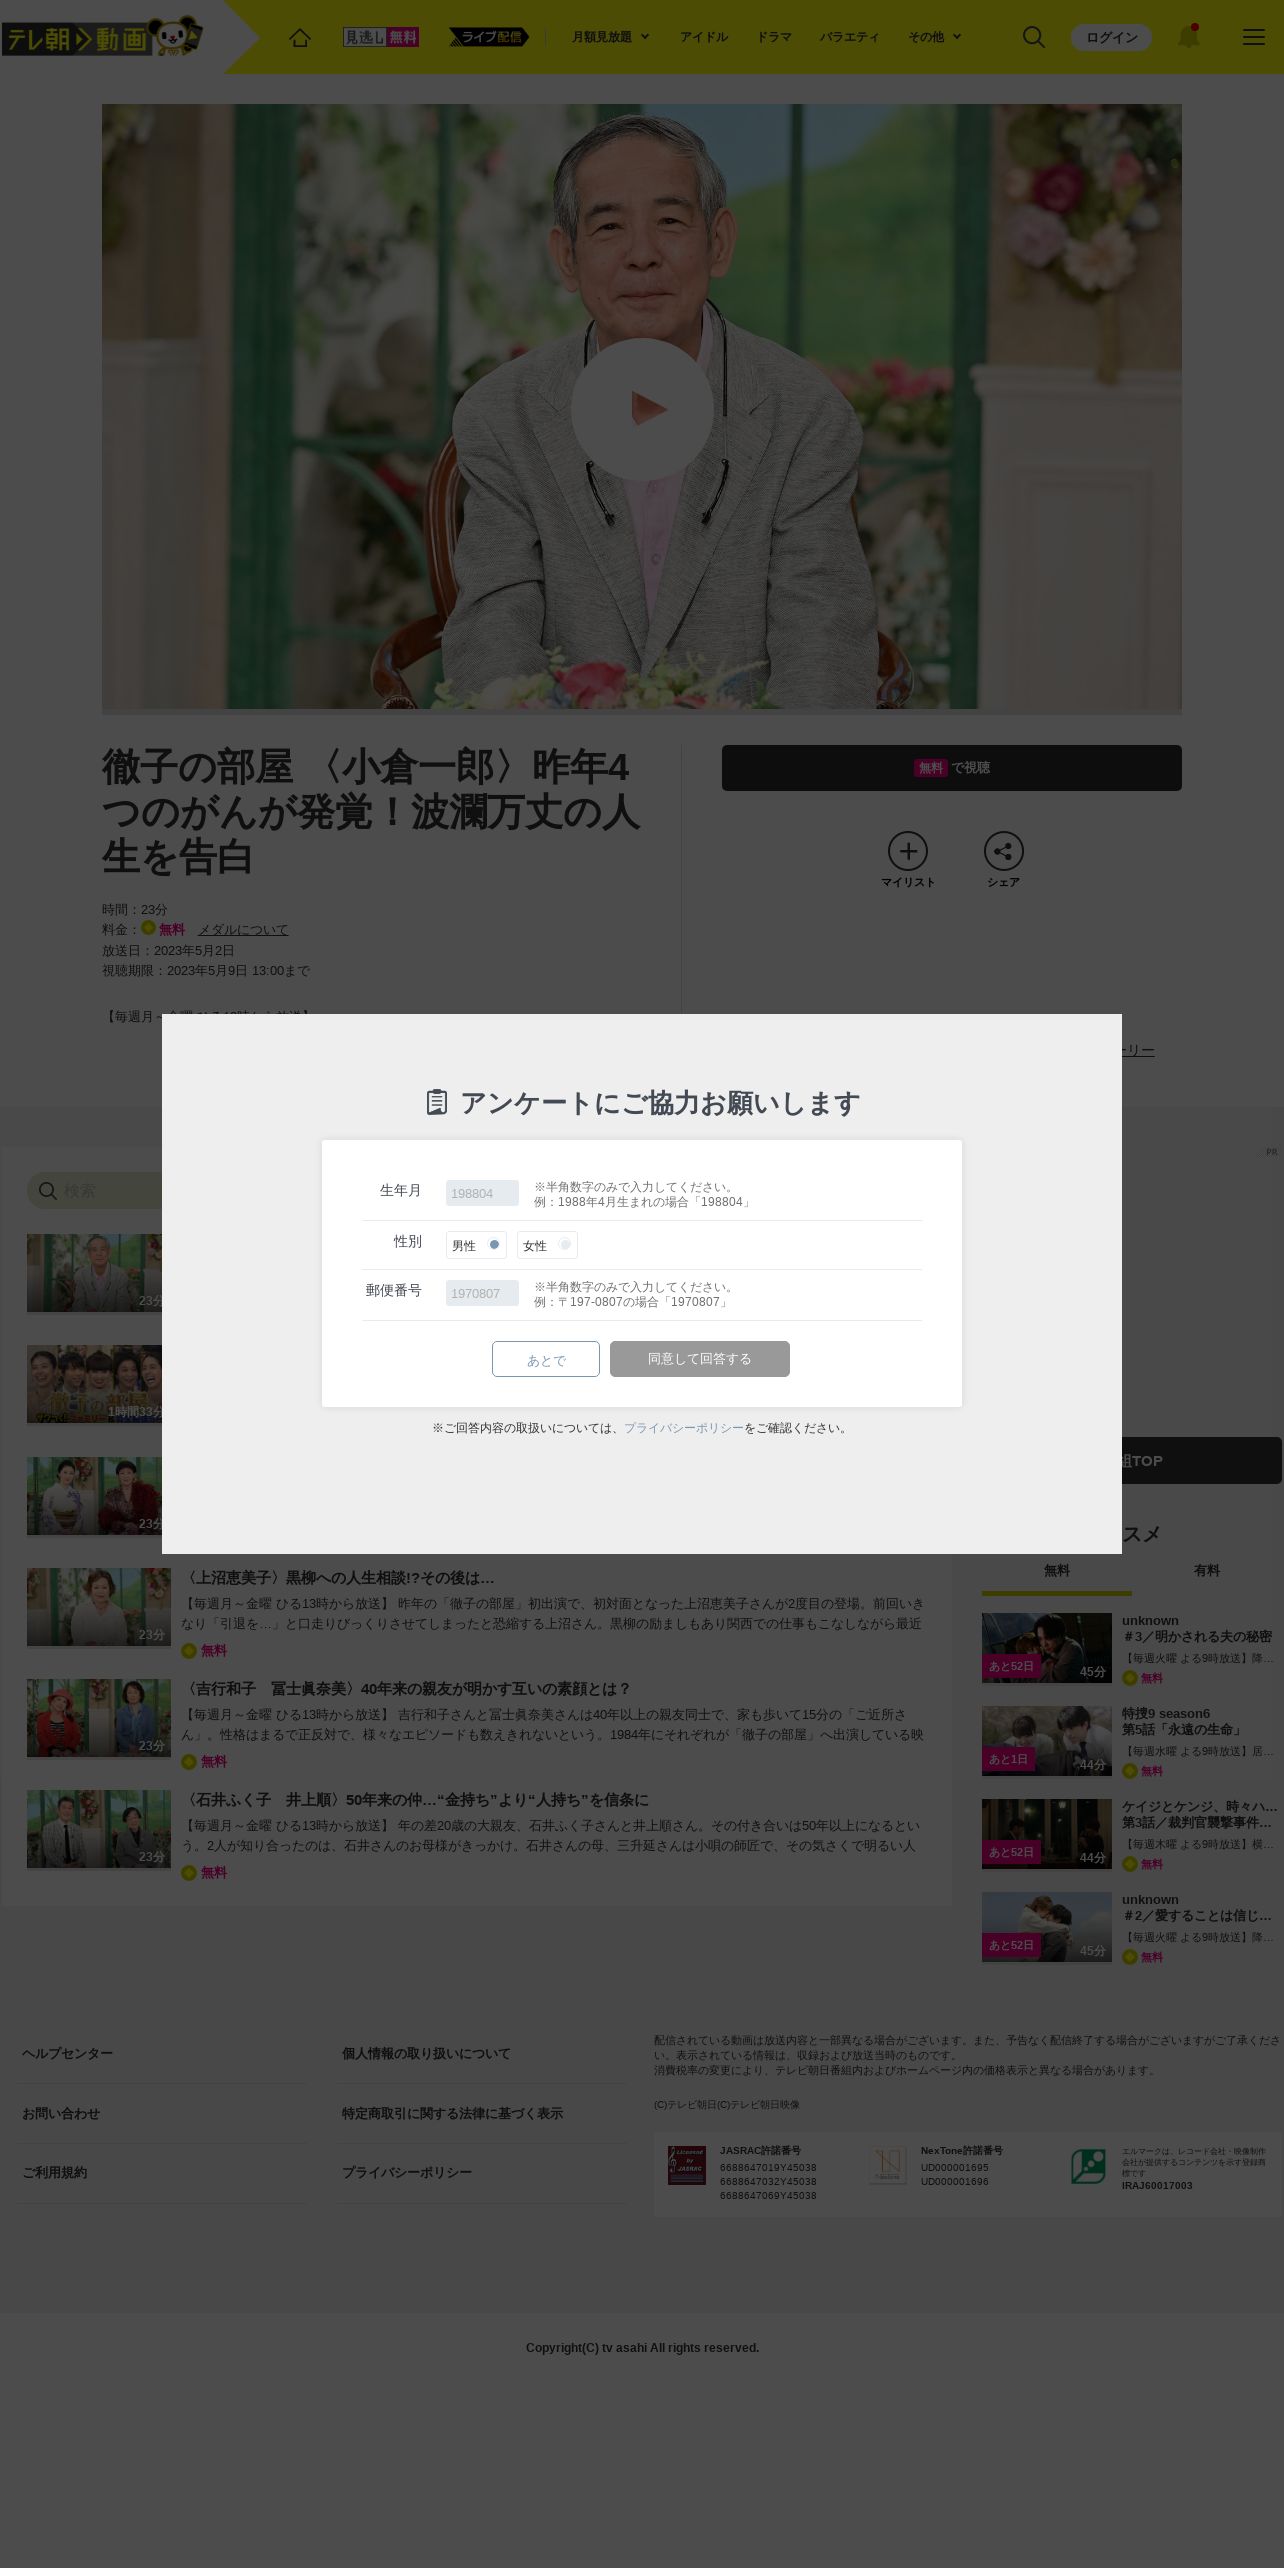The width and height of the screenshot is (1284, 2568).
Task: Open プライバシーポリシー link in survey
Action: coord(684,1428)
